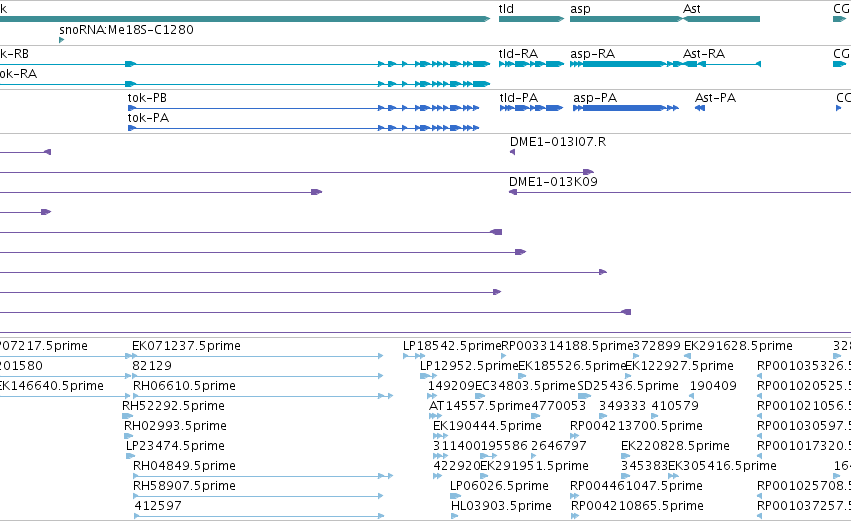This screenshot has width=851, height=521.
Task: Select the EST labeled 4770053
Action: pyautogui.click(x=558, y=406)
